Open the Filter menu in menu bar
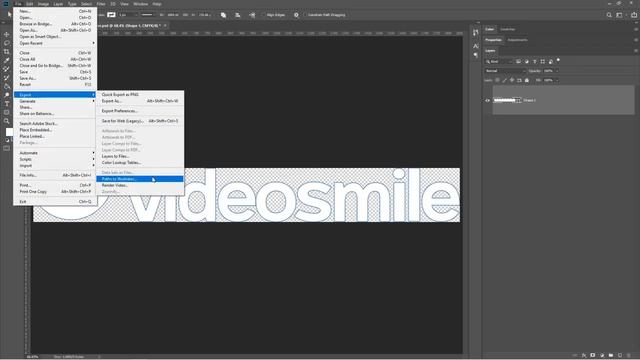Screen dimensions: 640x360 [101, 4]
